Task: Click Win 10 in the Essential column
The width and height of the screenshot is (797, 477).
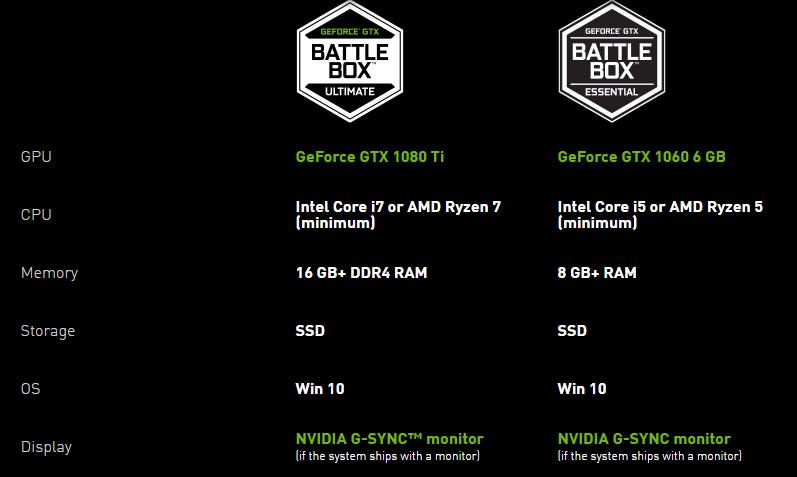Action: (x=582, y=389)
